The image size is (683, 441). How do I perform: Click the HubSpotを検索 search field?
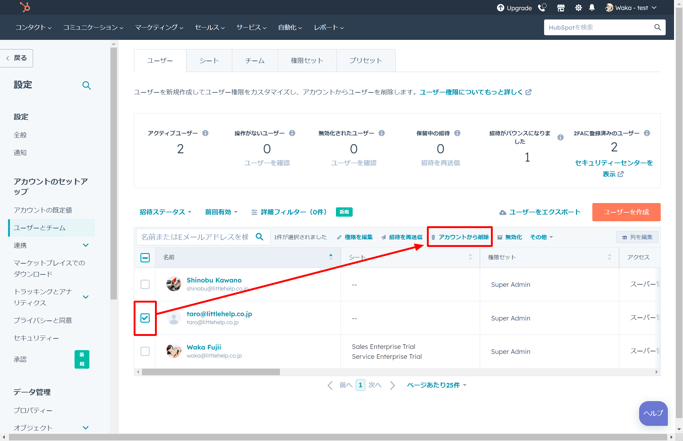(598, 28)
